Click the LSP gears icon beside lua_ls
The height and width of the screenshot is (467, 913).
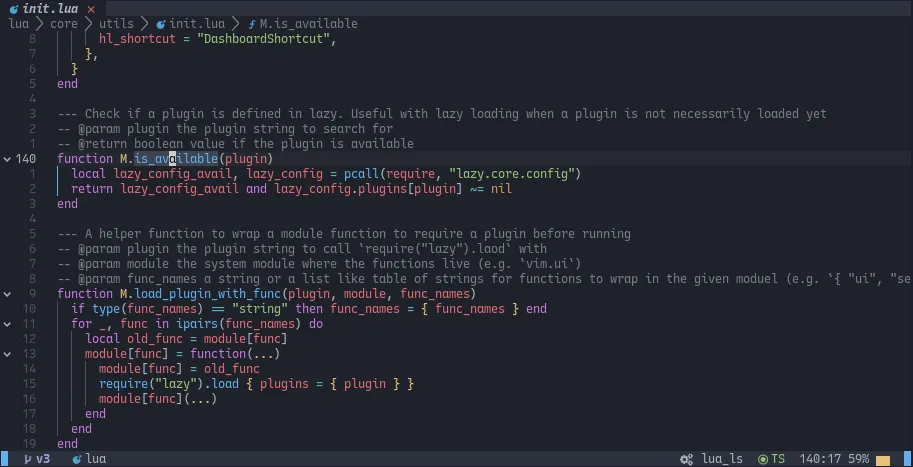686,459
